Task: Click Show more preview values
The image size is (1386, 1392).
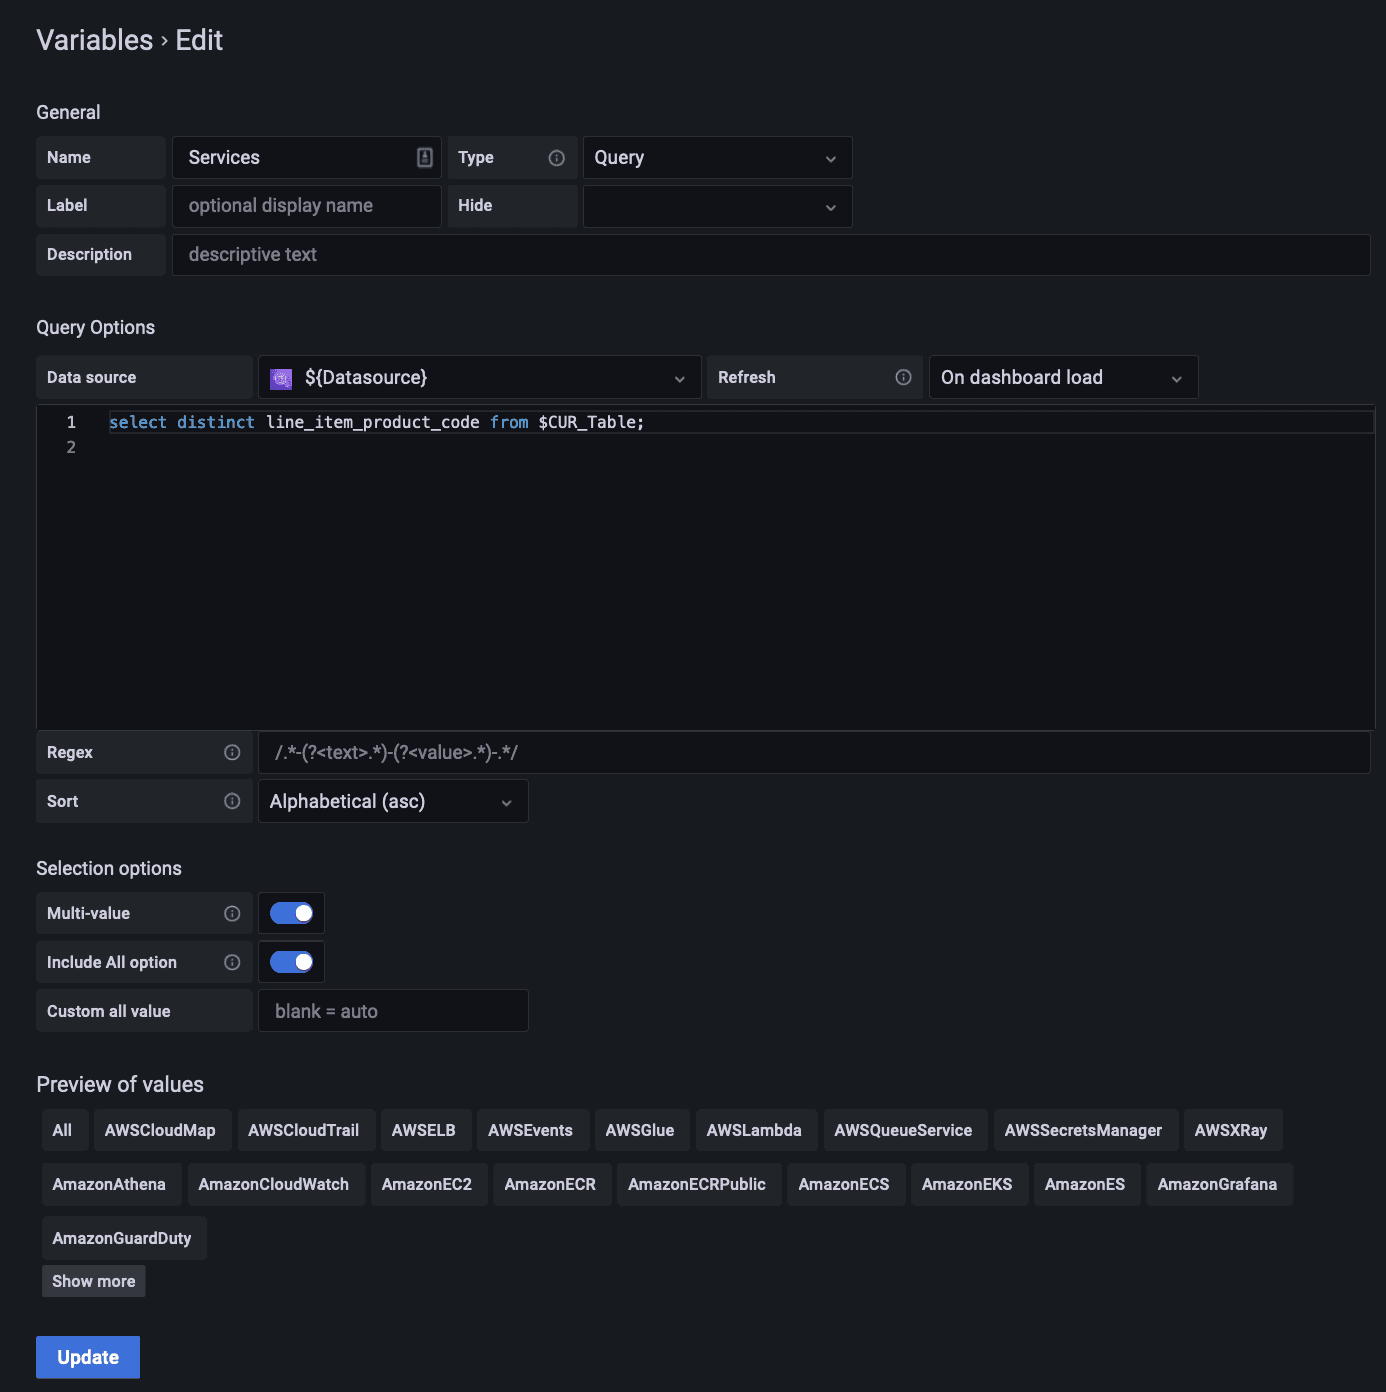Action: (93, 1281)
